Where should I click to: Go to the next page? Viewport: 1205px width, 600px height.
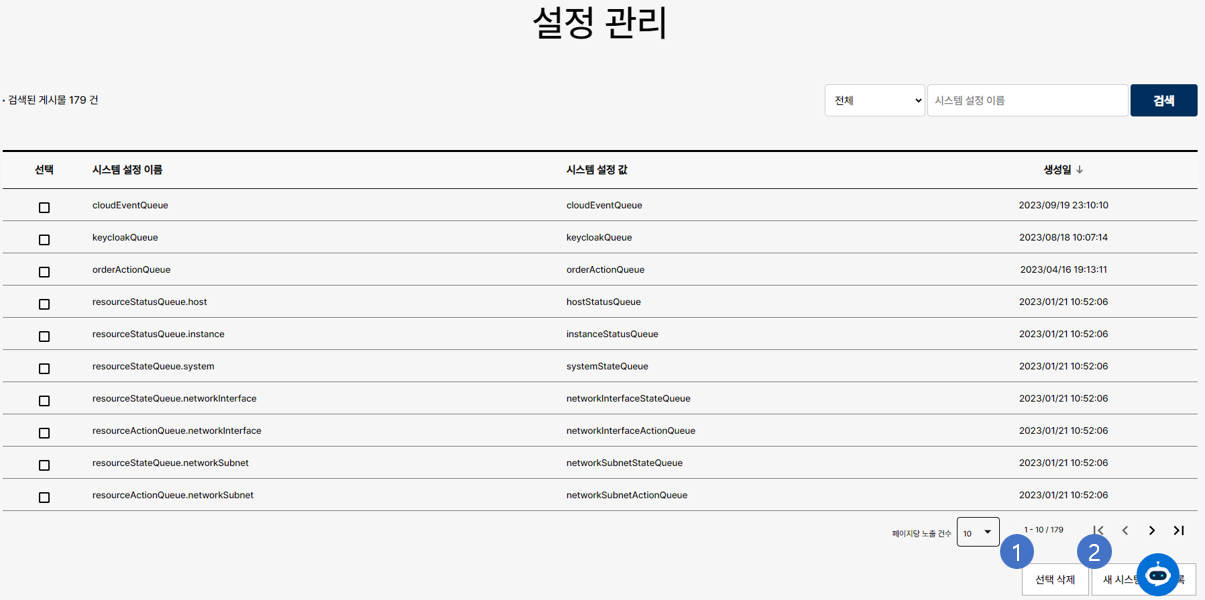coord(1152,531)
